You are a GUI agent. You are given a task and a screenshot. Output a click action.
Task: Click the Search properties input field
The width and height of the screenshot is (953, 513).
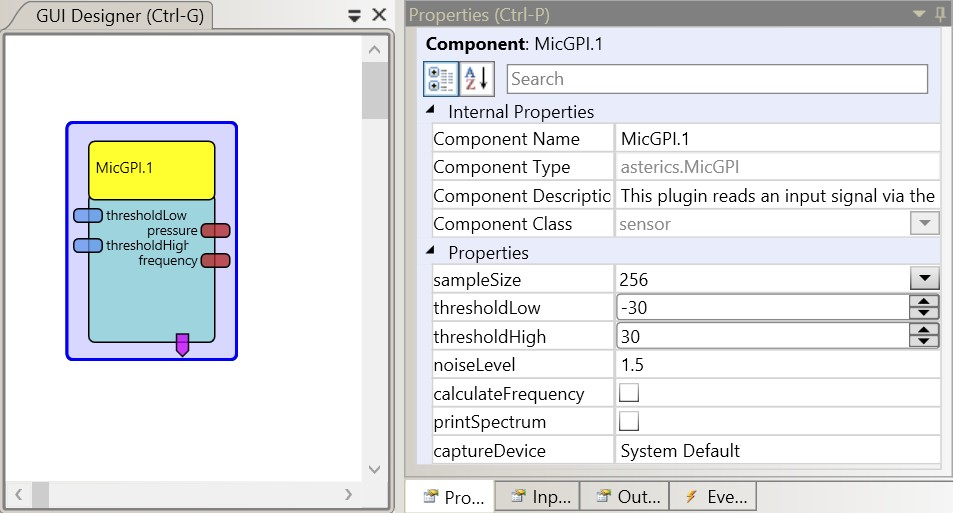716,79
